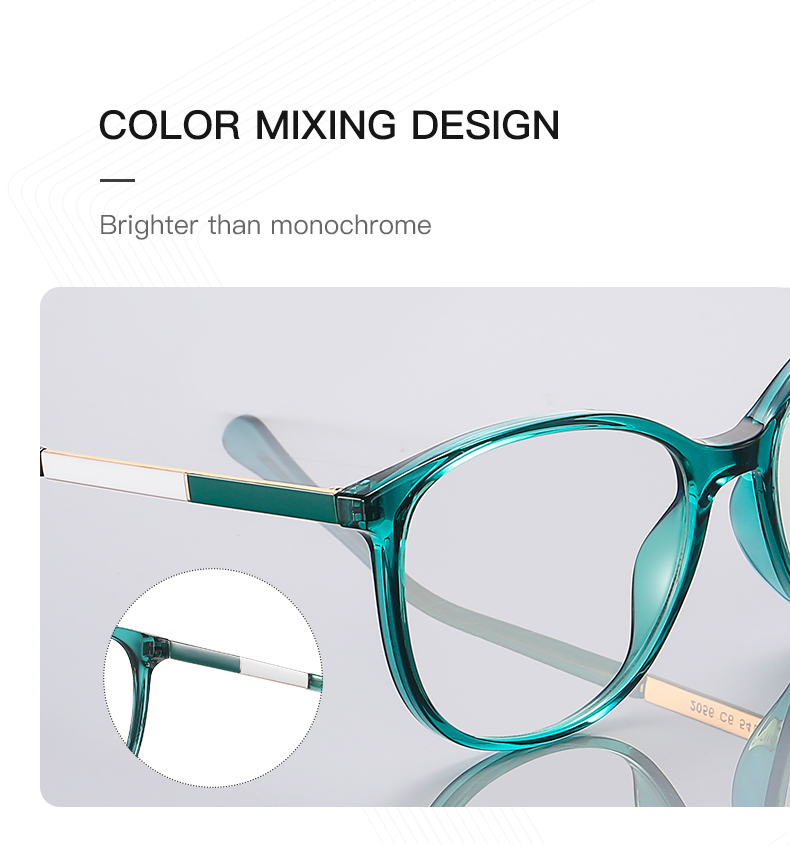Click the hinge shown in the circular inset
790x845 pixels.
point(155,646)
